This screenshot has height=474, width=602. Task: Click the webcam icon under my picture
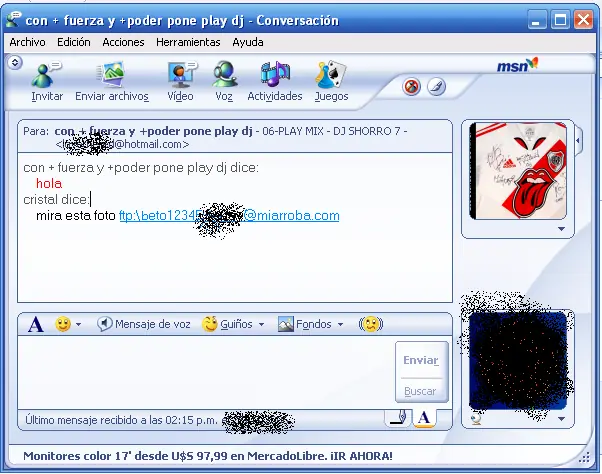pyautogui.click(x=476, y=418)
